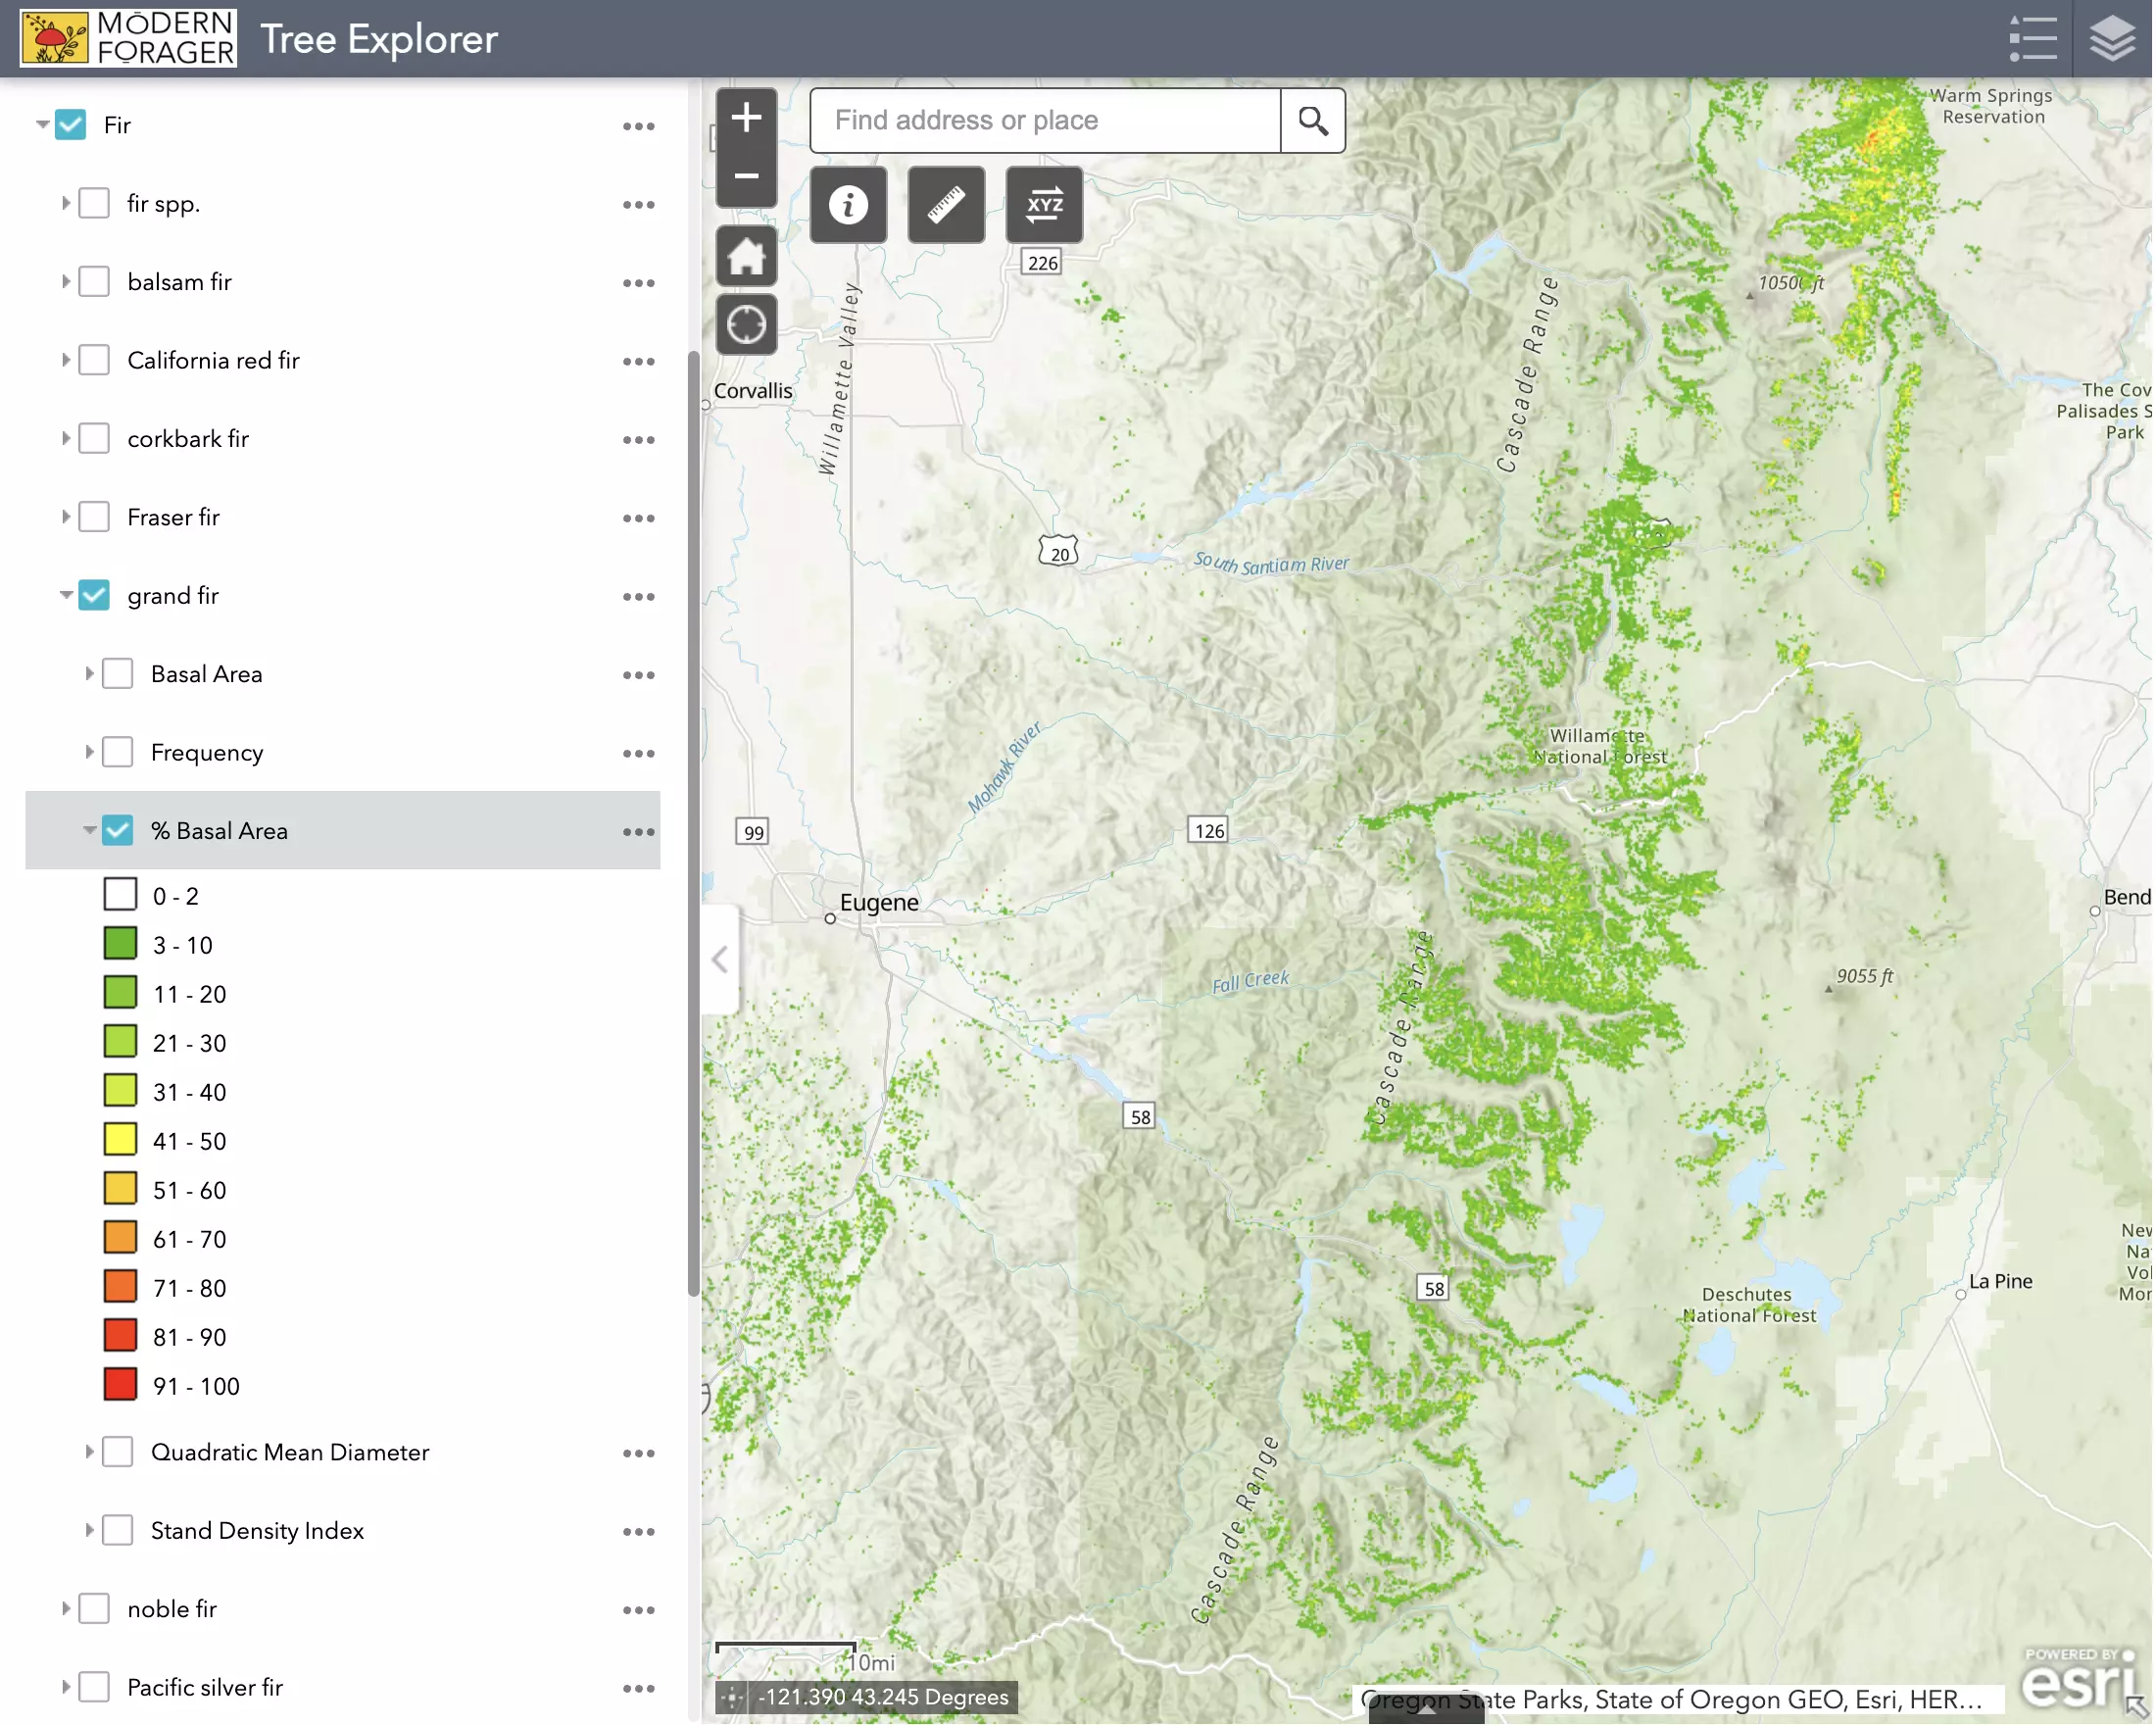Collapse the side panel with left arrow
The width and height of the screenshot is (2156, 1725).
(x=720, y=960)
